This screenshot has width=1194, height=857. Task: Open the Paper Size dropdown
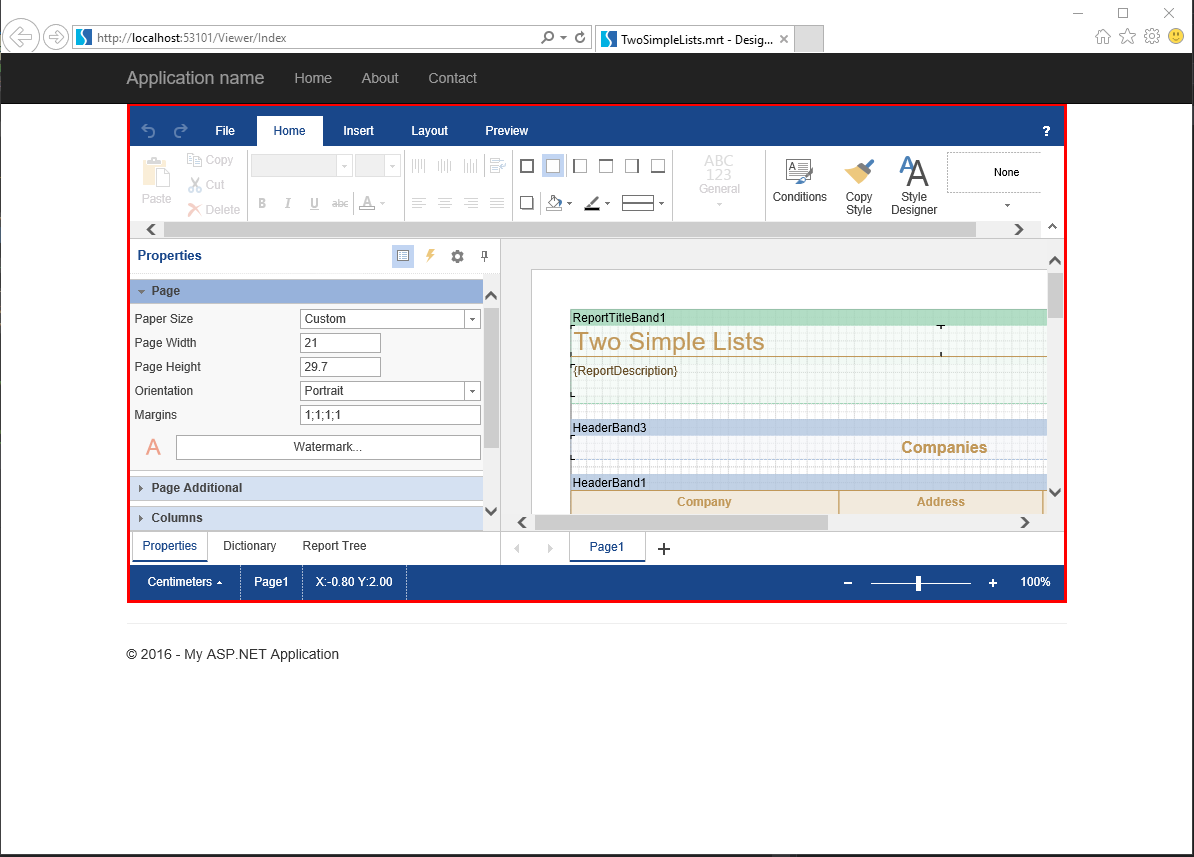point(472,319)
